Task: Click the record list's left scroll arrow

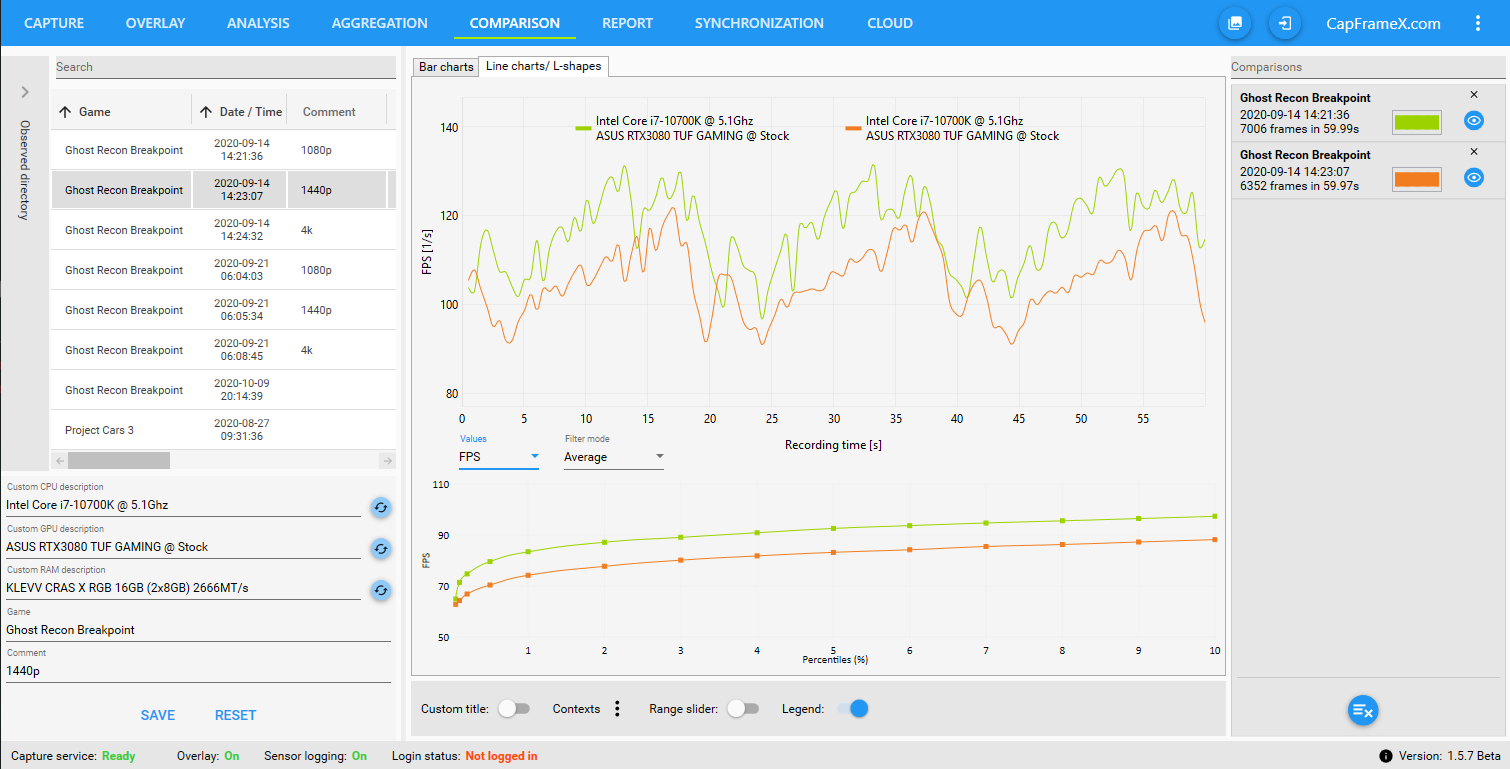Action: click(59, 461)
